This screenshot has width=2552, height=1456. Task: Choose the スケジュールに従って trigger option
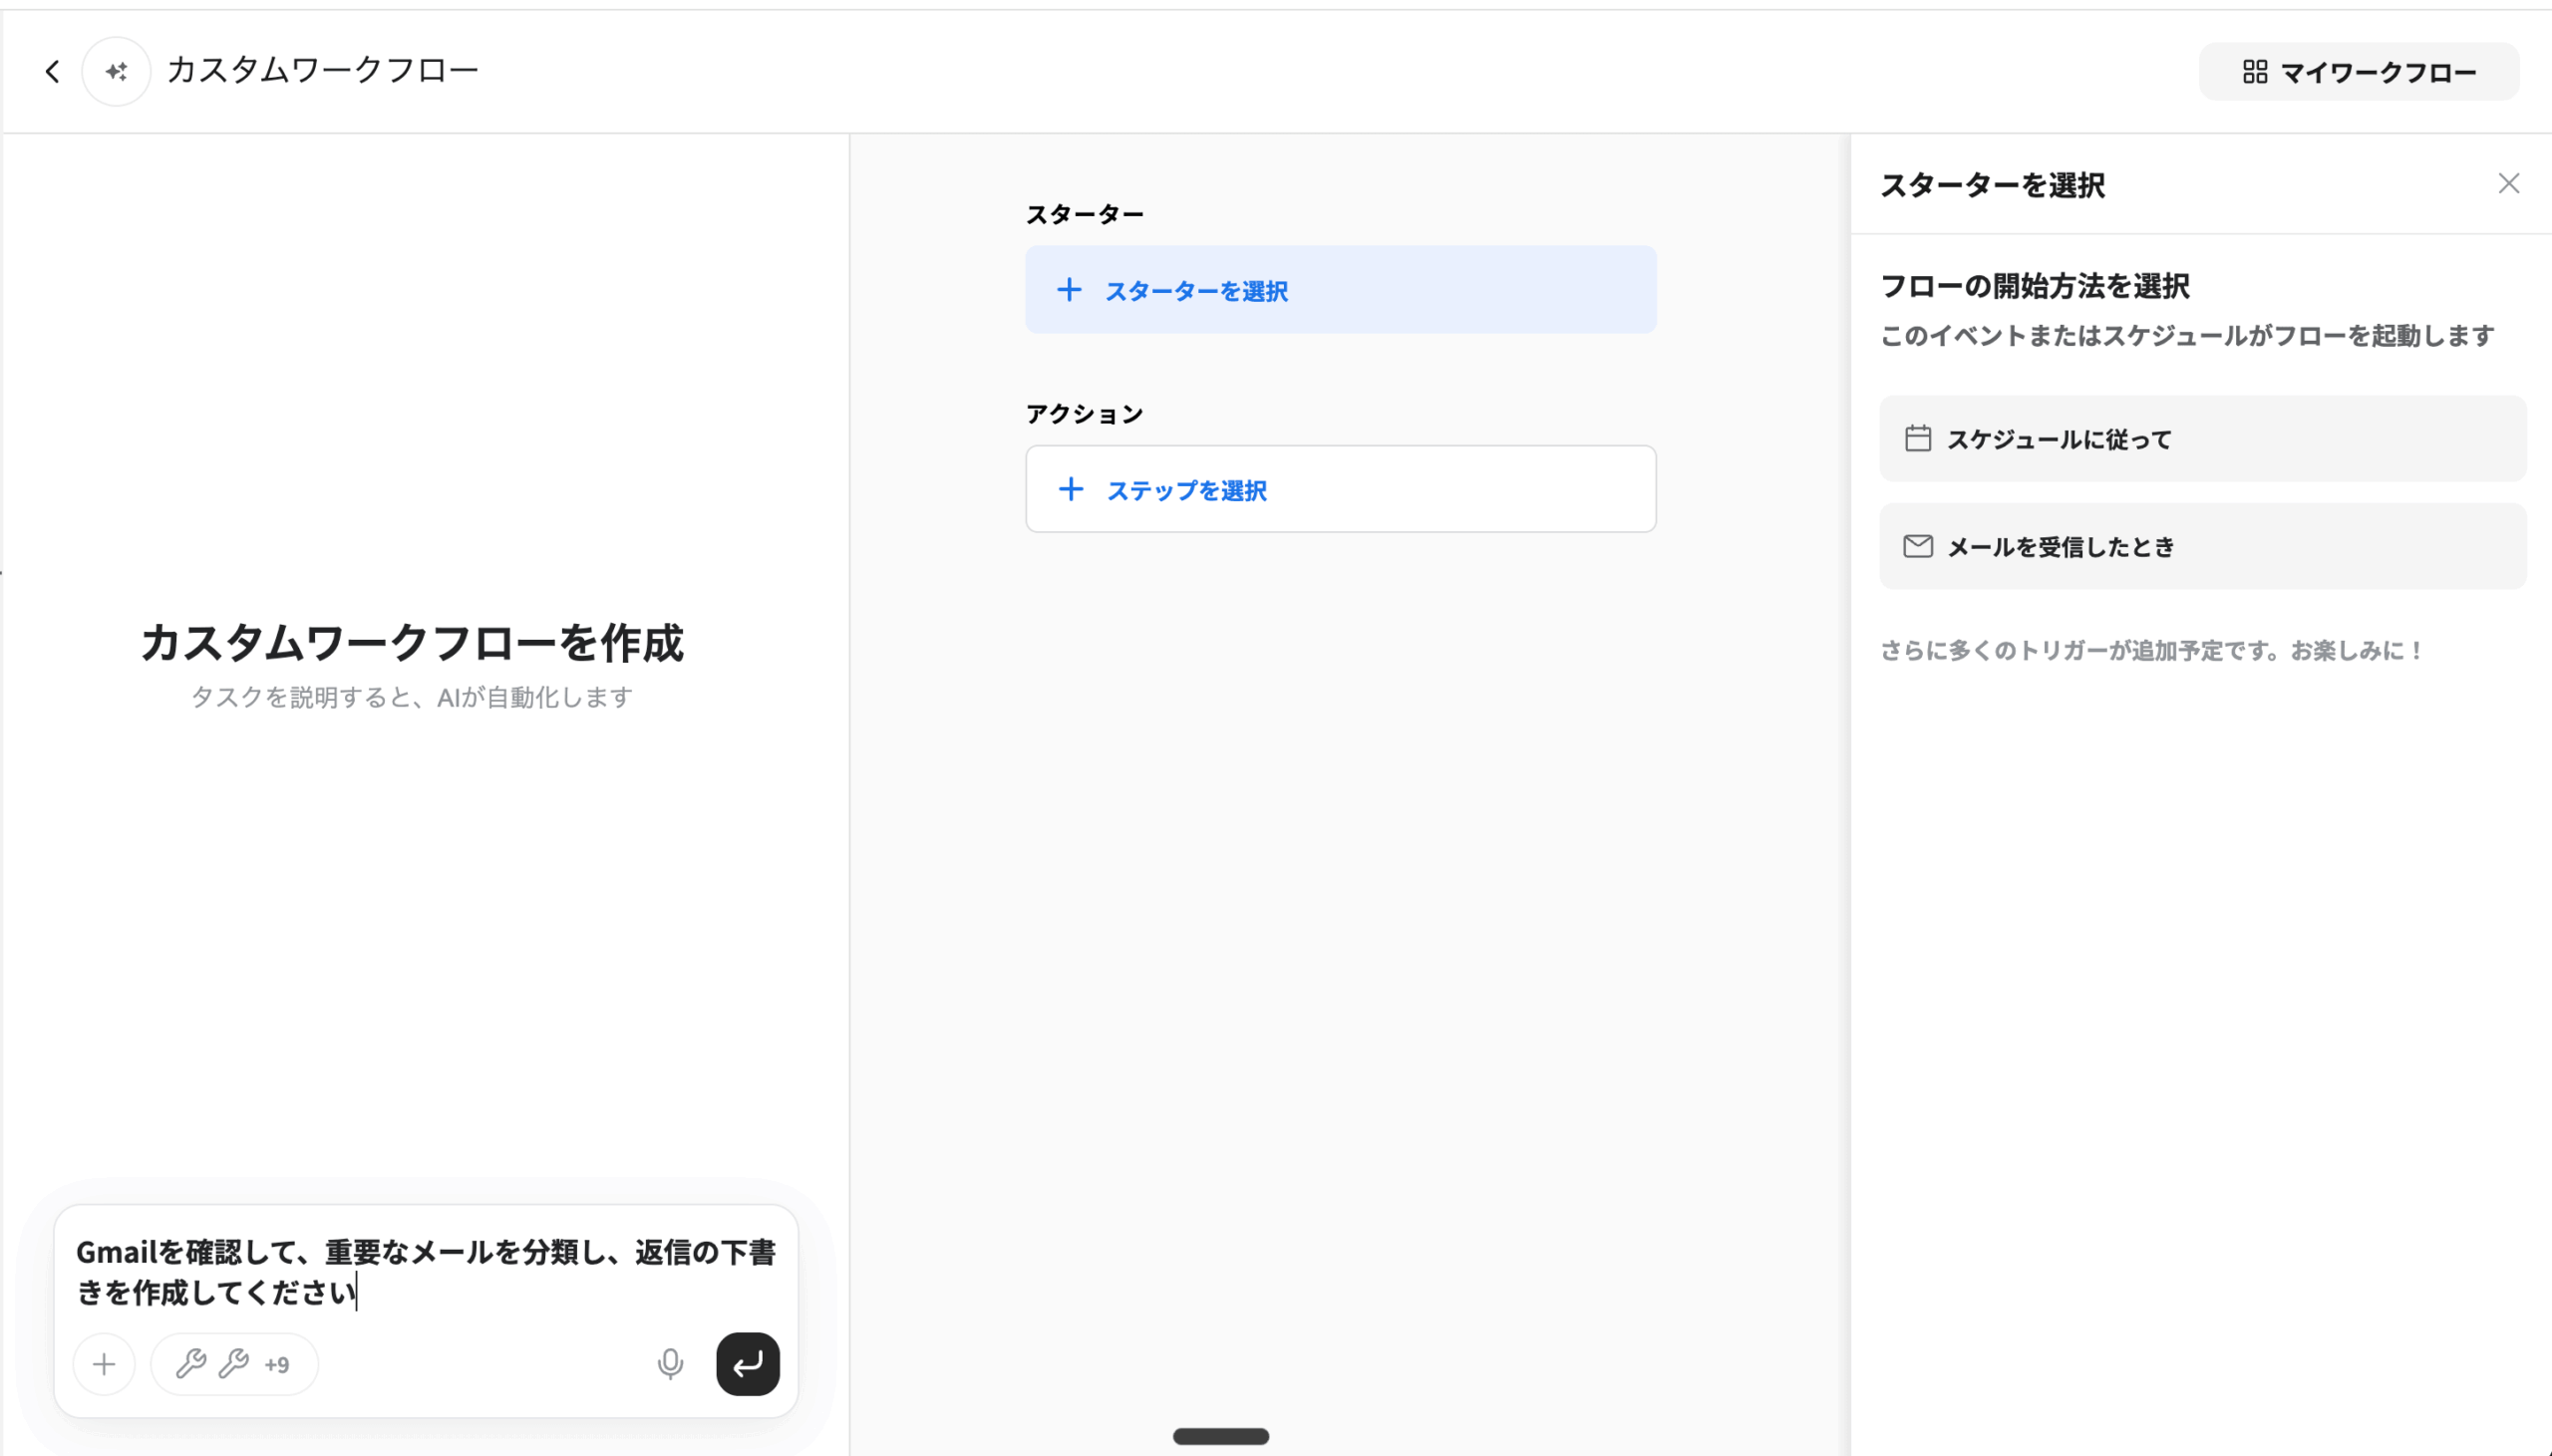tap(2202, 439)
